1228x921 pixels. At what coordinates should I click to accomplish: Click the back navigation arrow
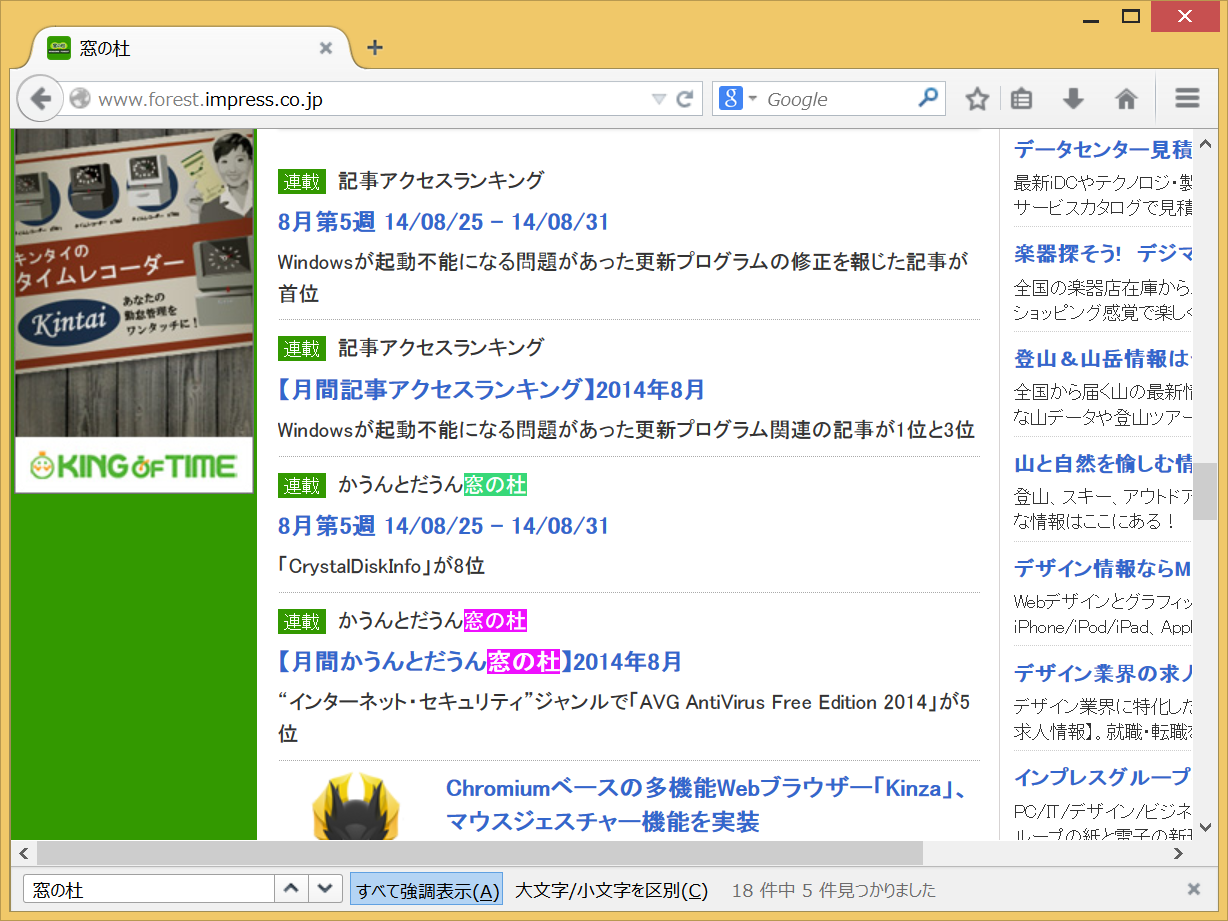pos(40,98)
